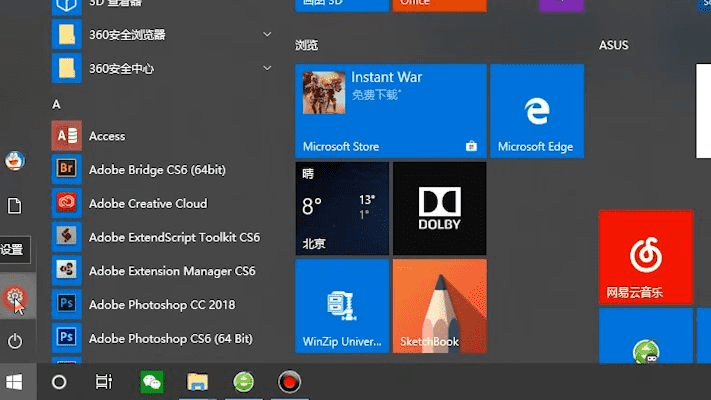This screenshot has width=711, height=400.
Task: Click the 浏览 tile group title
Action: click(x=307, y=45)
